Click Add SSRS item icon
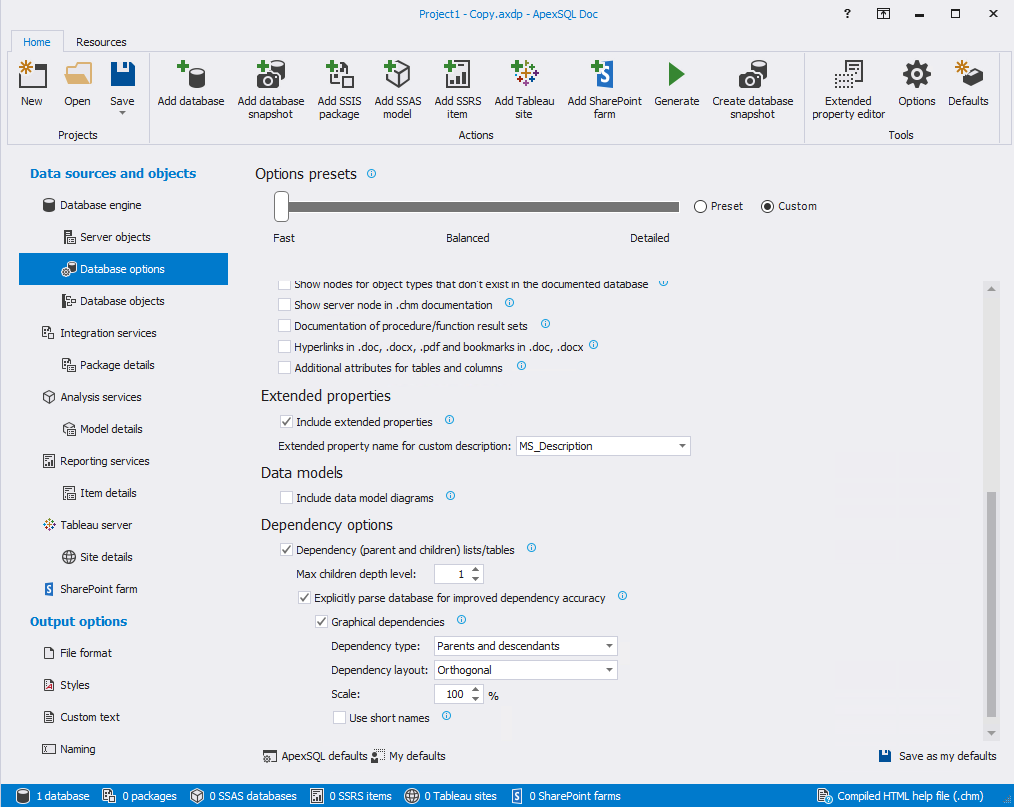Image resolution: width=1014 pixels, height=807 pixels. 457,74
